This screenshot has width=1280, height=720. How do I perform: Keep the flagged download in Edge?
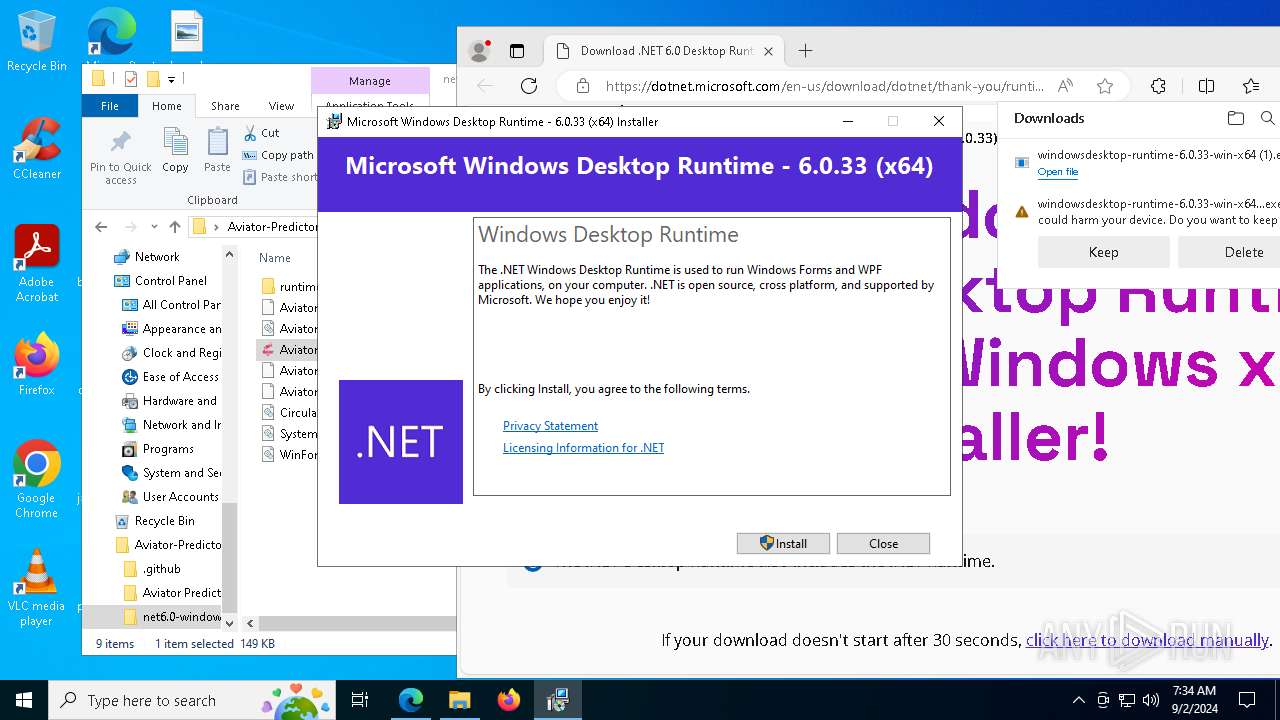point(1103,252)
